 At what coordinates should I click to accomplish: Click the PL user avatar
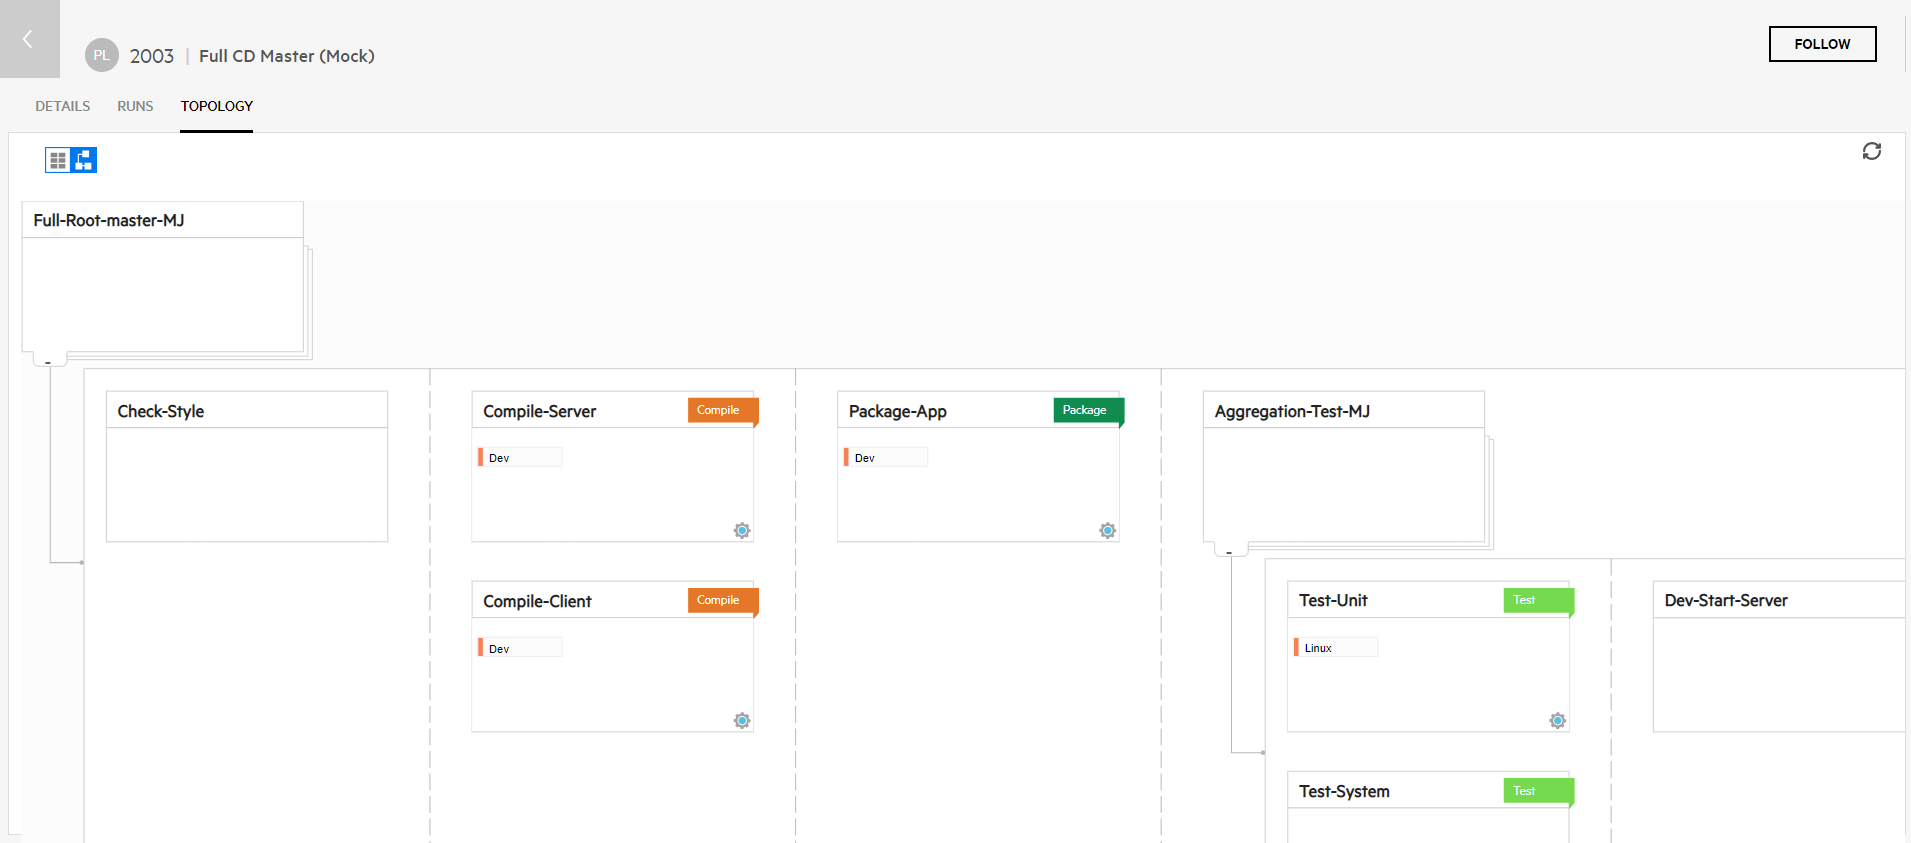pyautogui.click(x=101, y=56)
